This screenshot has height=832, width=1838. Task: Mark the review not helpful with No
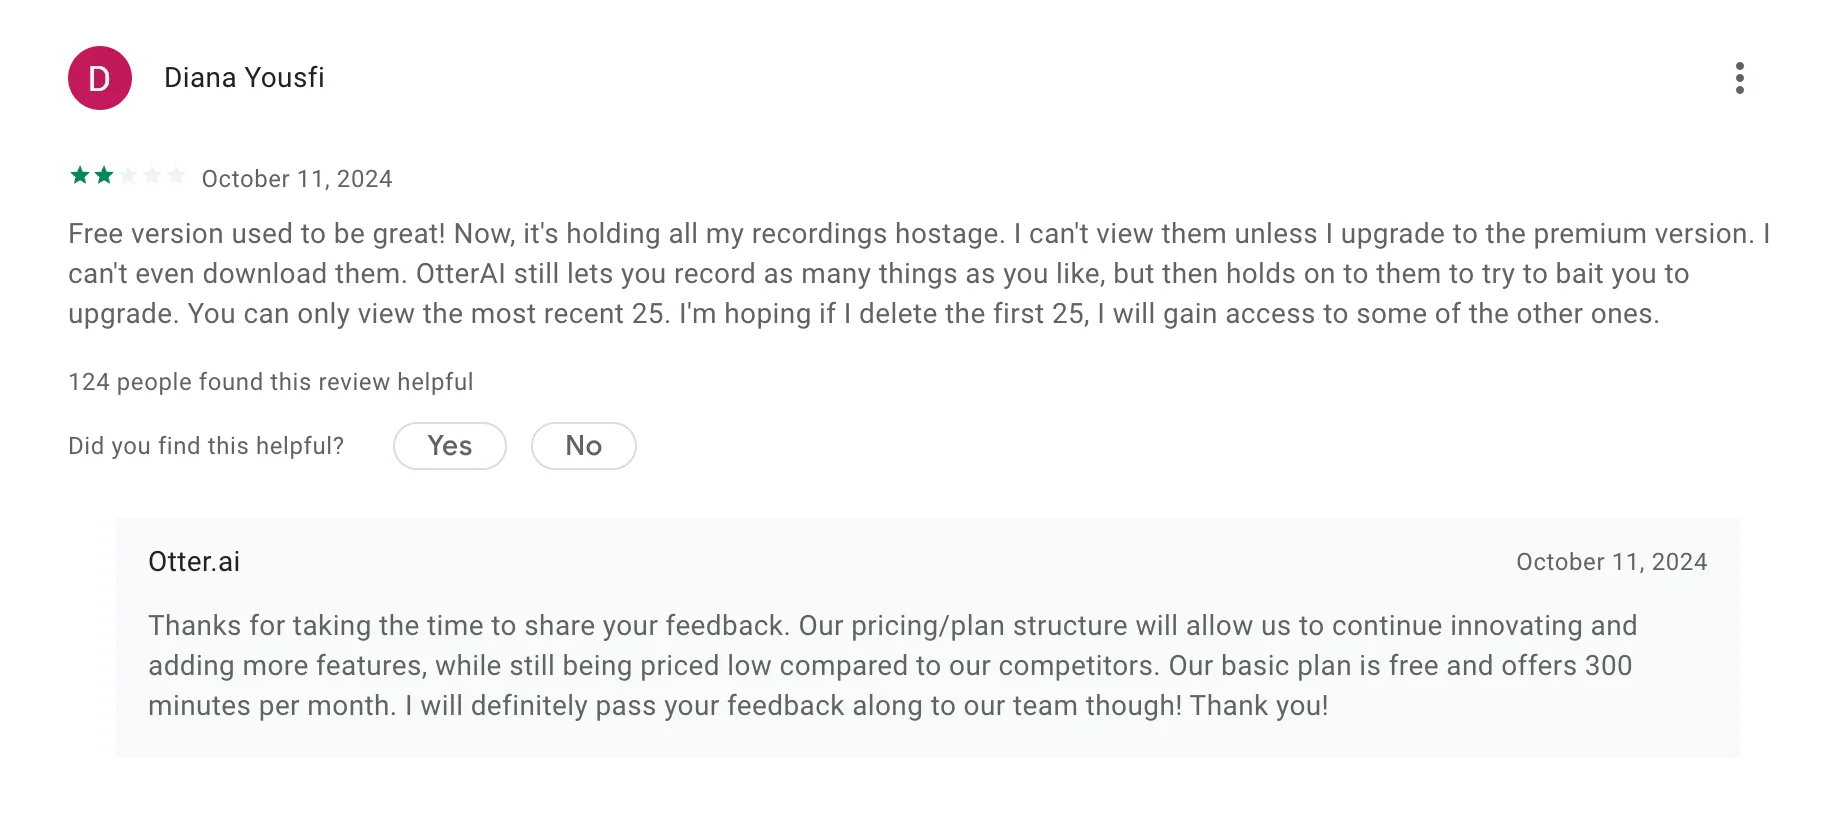[584, 446]
